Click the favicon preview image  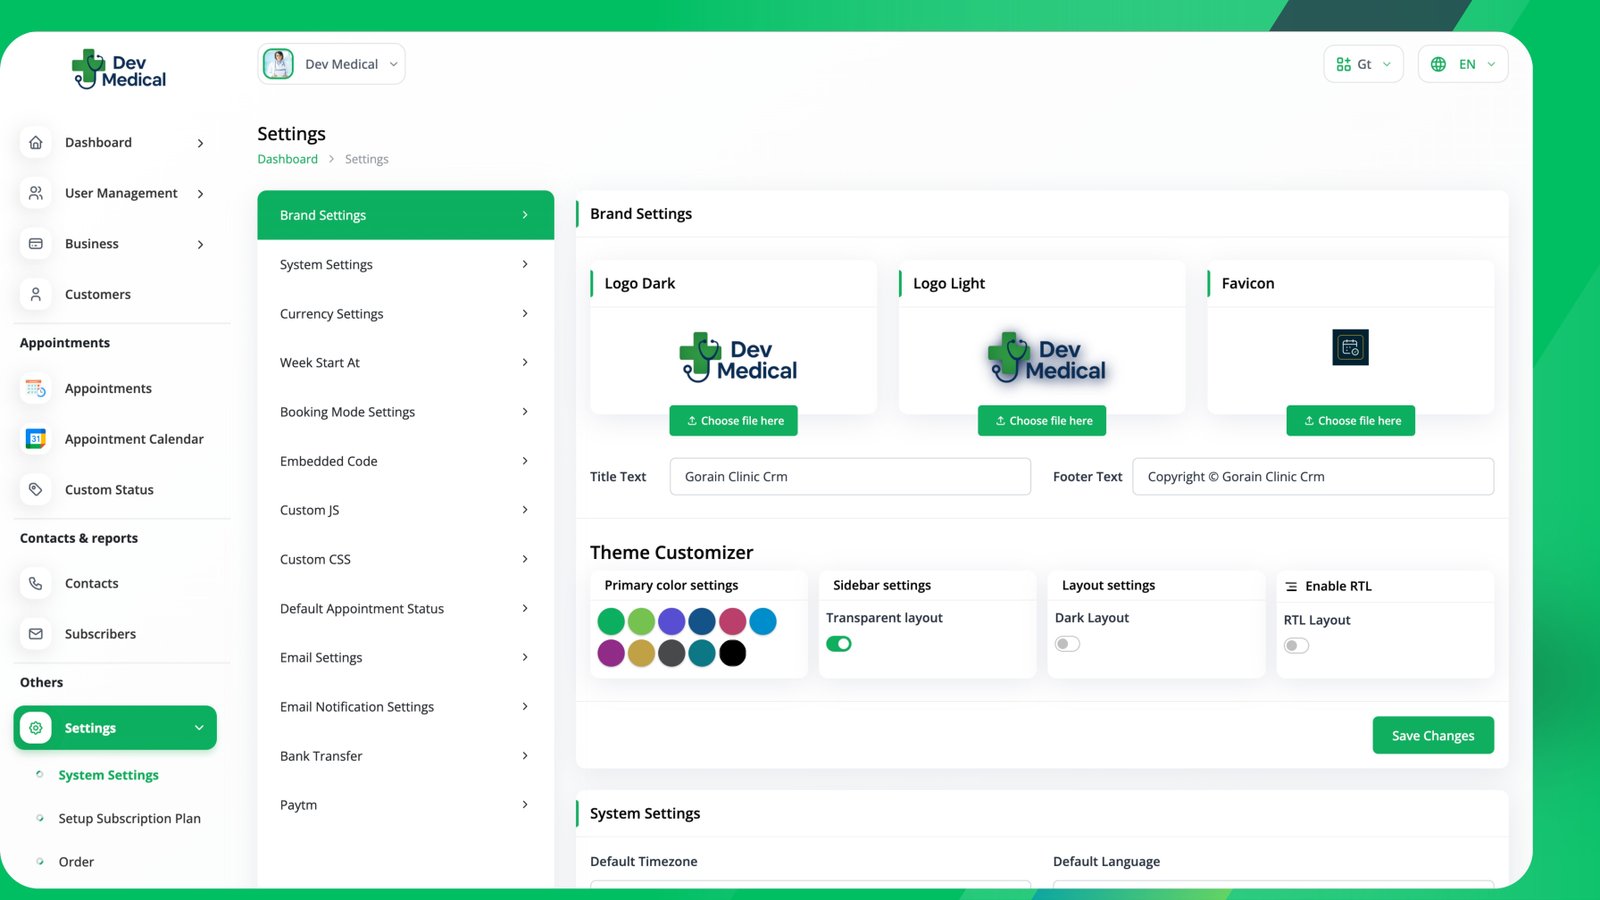point(1350,348)
